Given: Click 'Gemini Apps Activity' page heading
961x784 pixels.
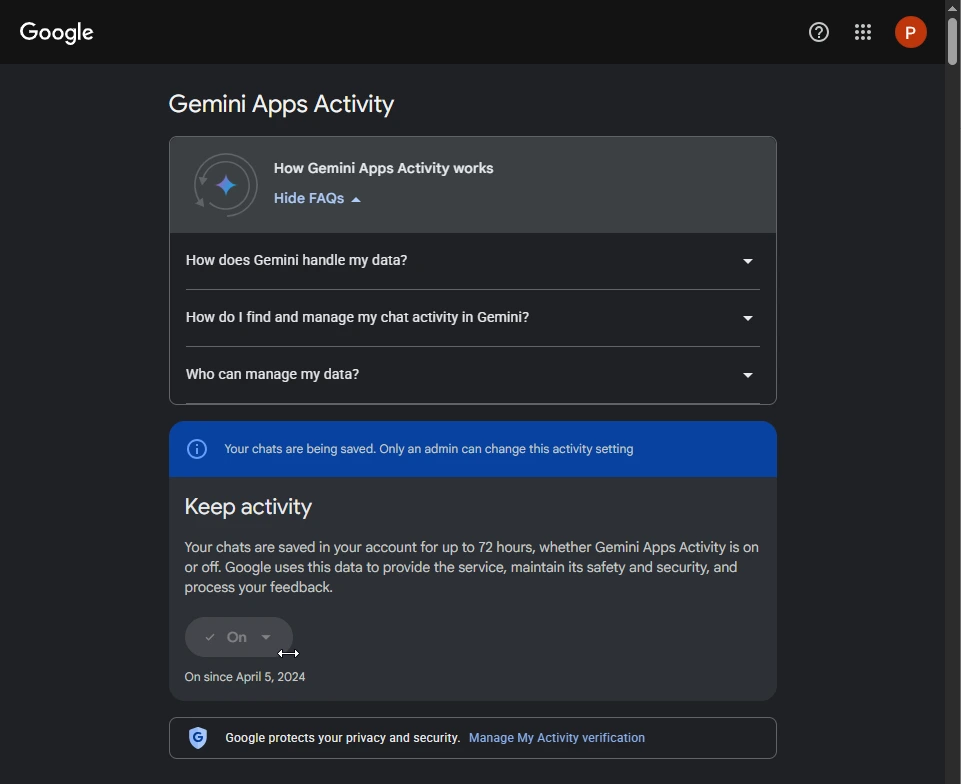Looking at the screenshot, I should point(281,104).
